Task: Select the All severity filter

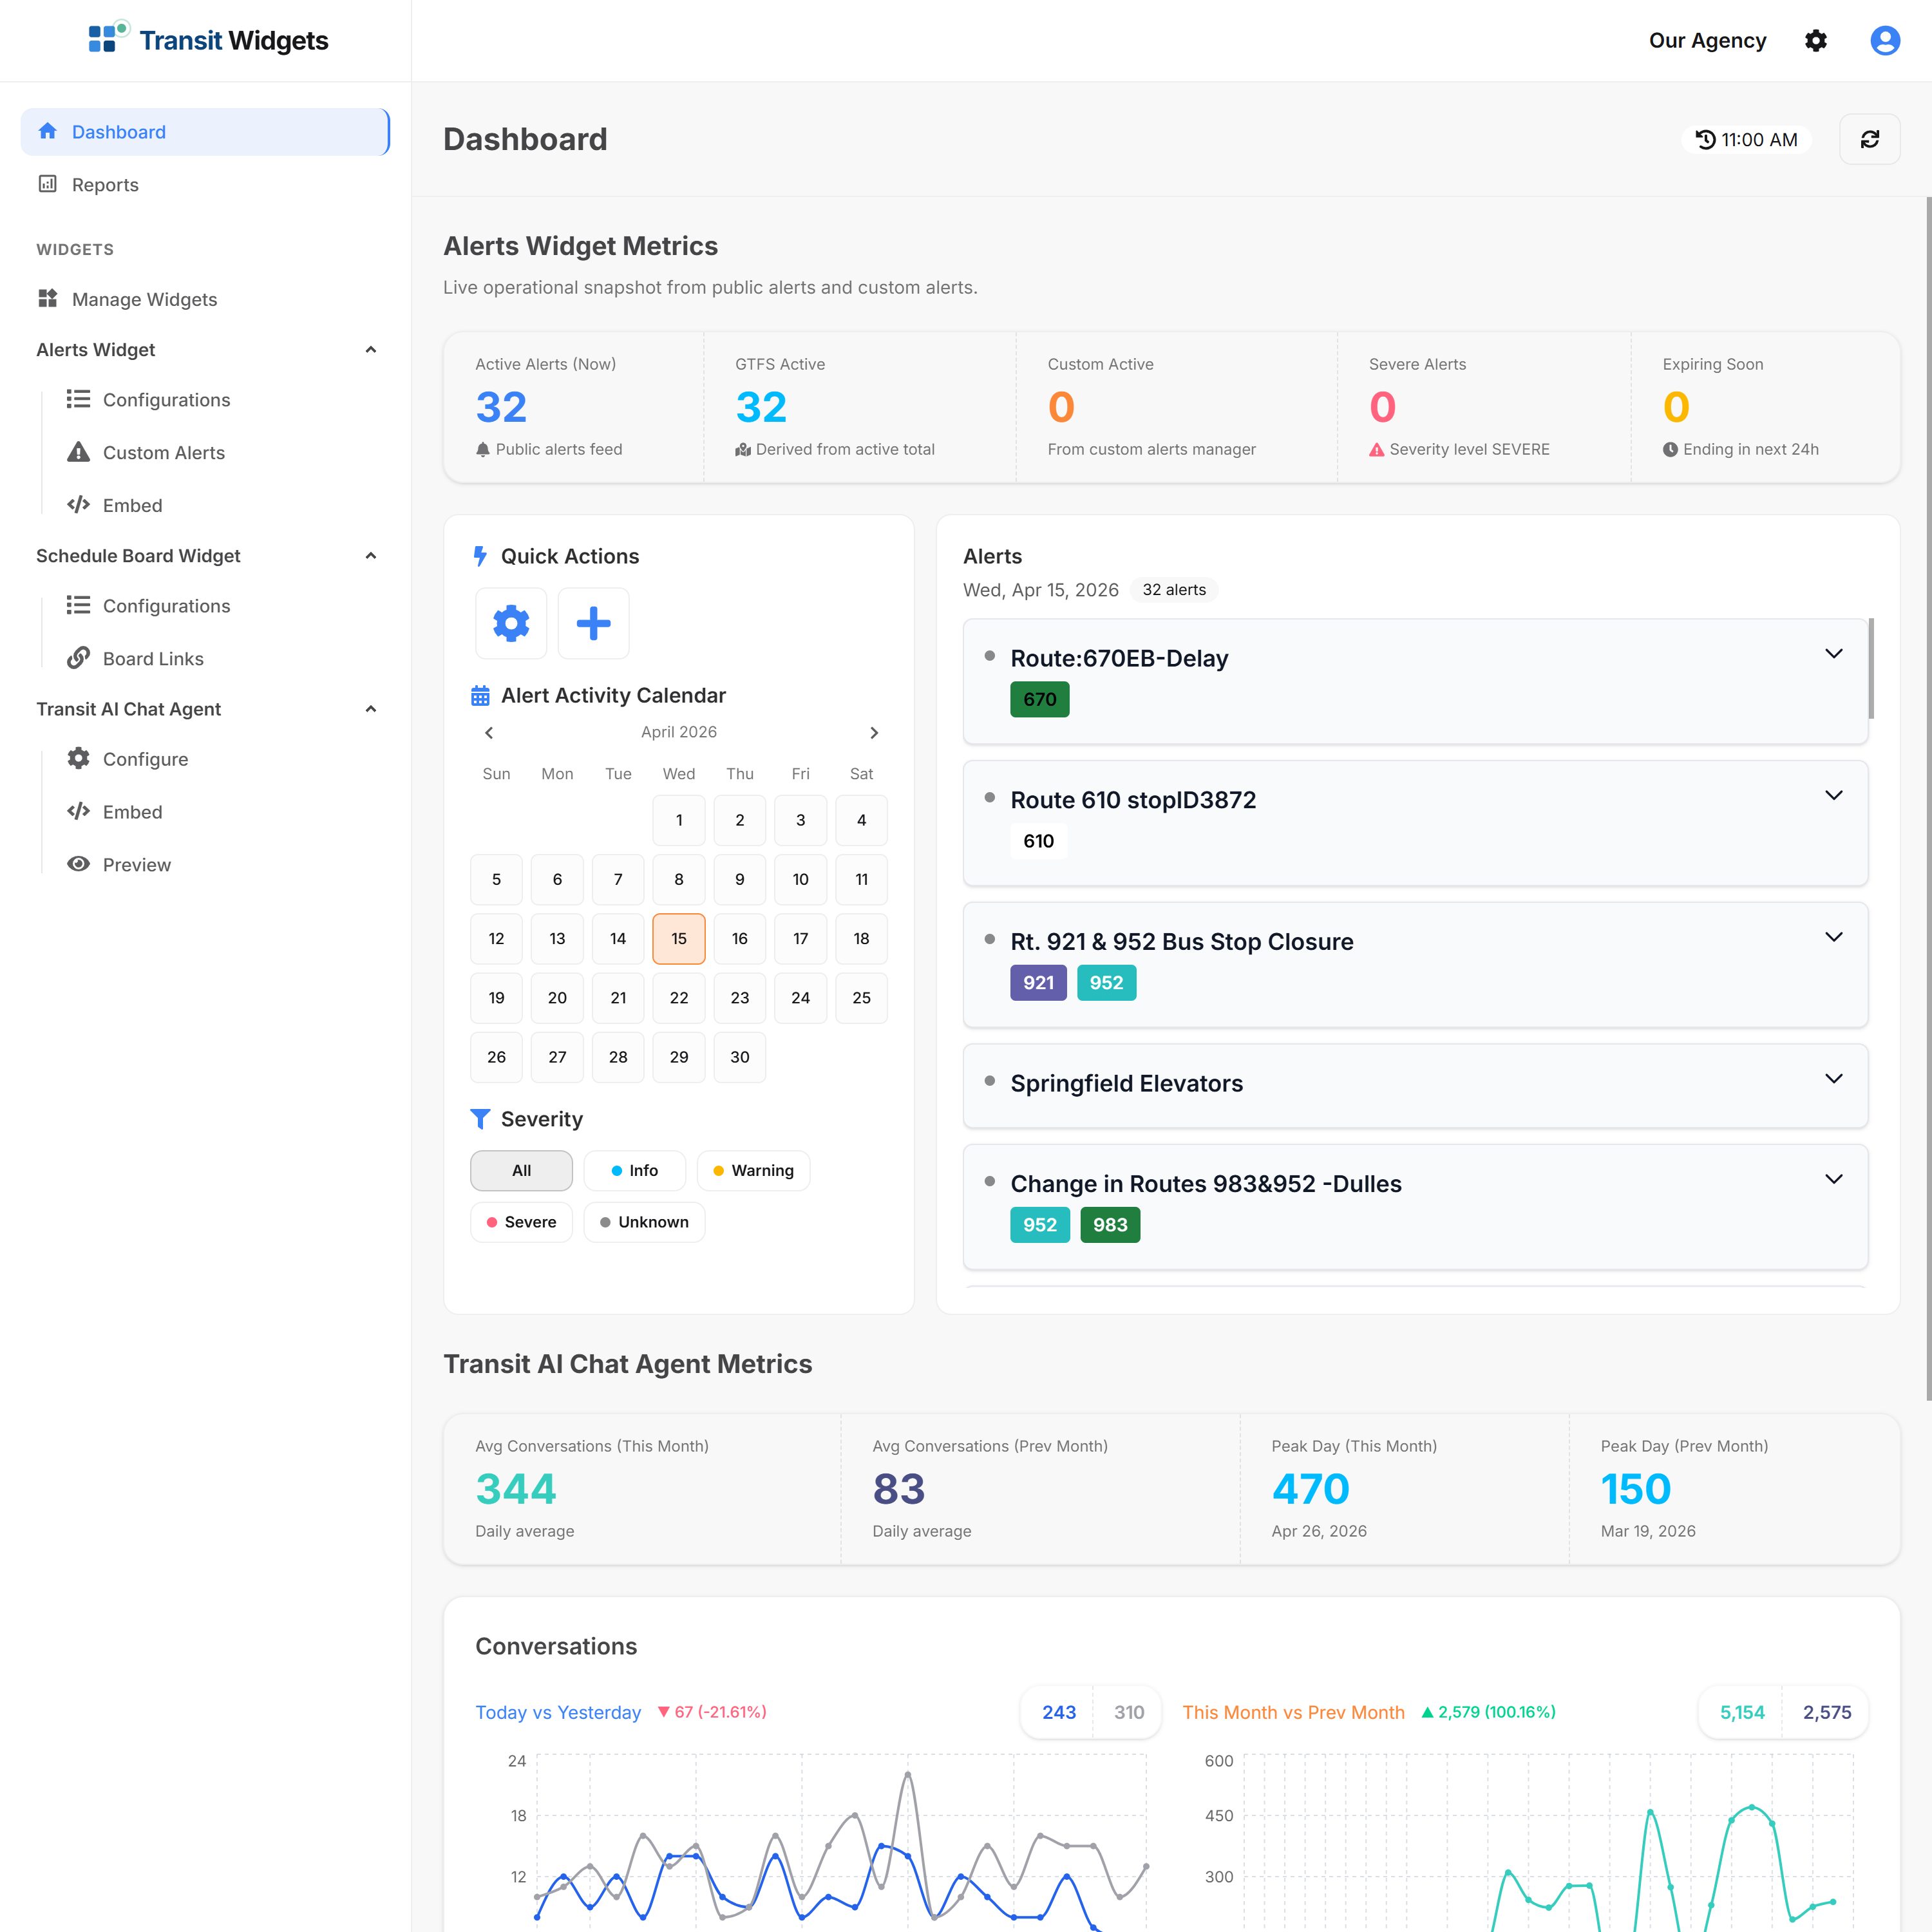Action: pos(521,1170)
